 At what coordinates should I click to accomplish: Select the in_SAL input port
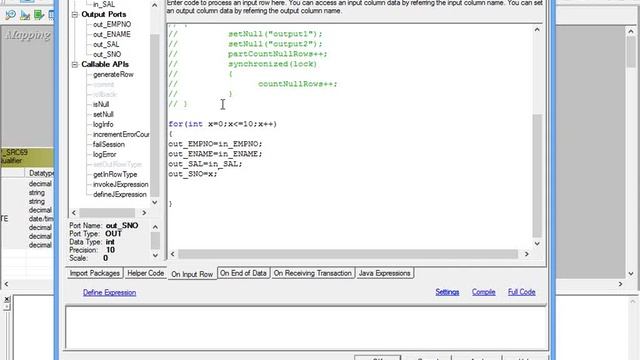104,4
